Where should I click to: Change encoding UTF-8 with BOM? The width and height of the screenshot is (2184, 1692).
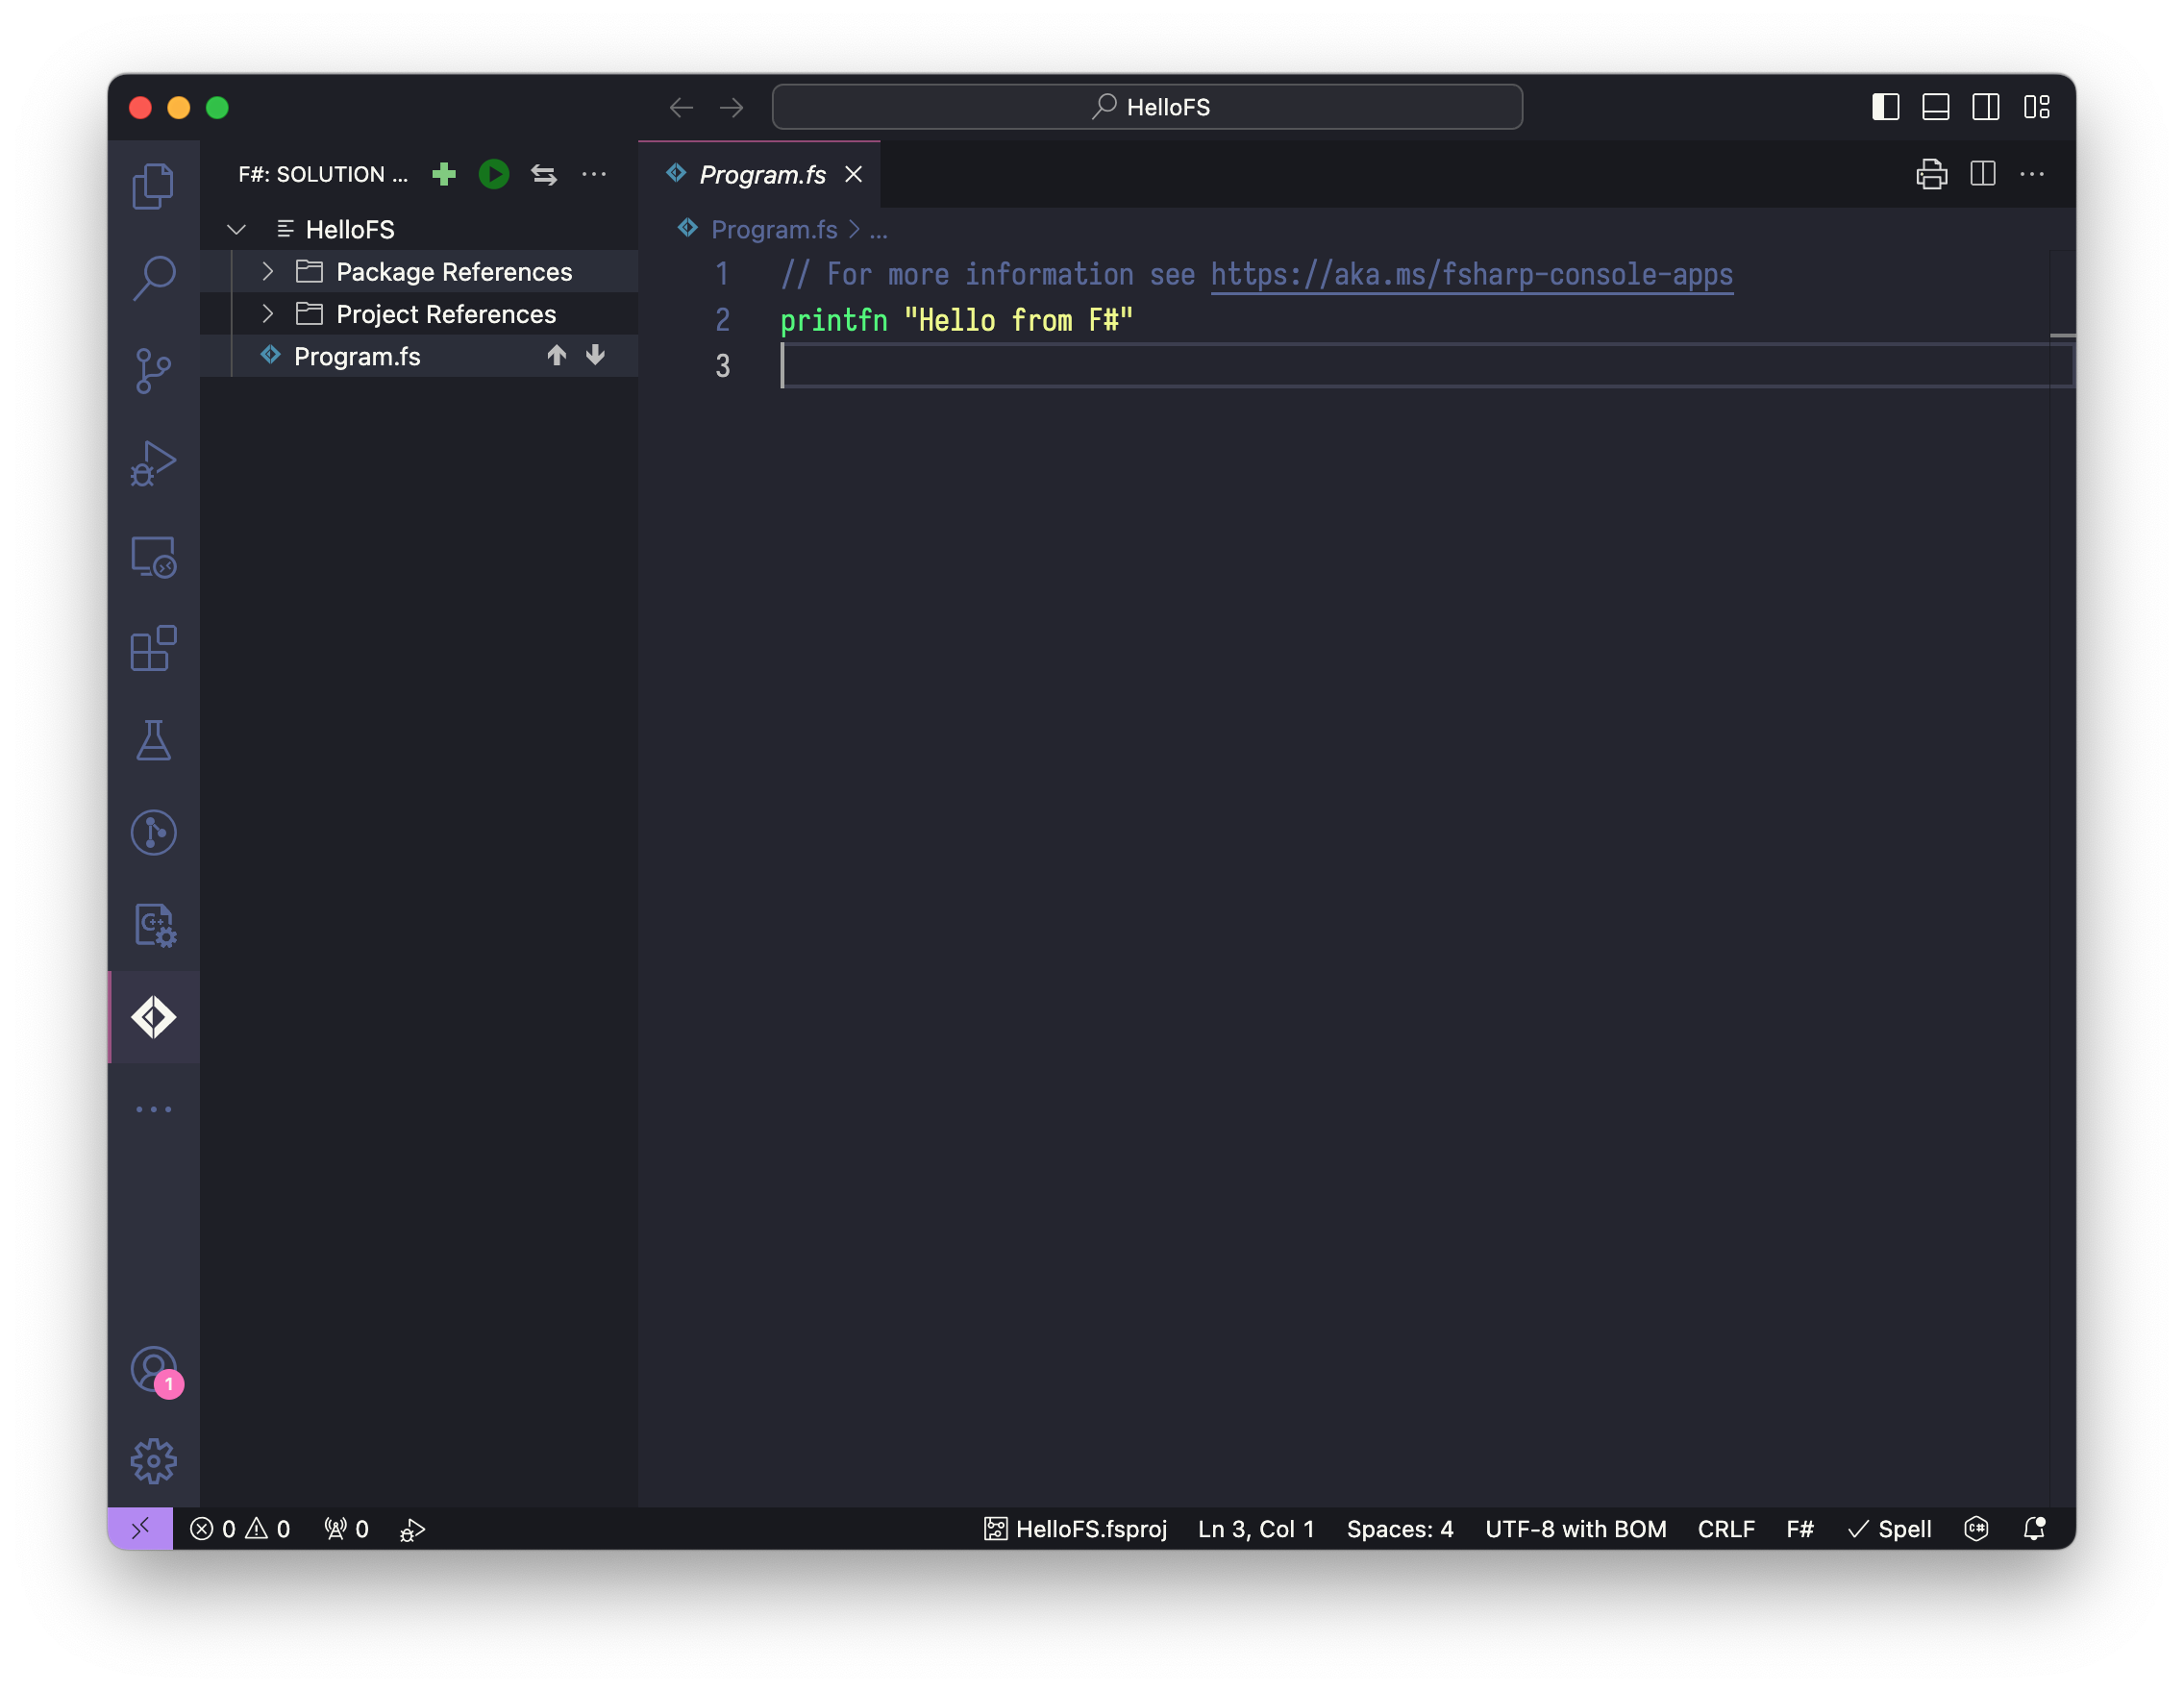point(1575,1528)
